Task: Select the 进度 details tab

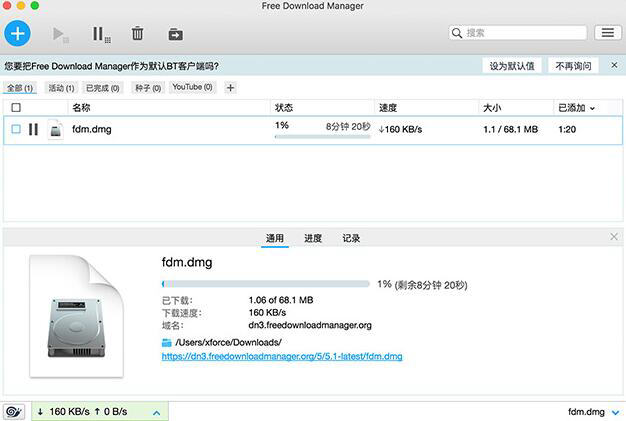Action: pos(313,238)
